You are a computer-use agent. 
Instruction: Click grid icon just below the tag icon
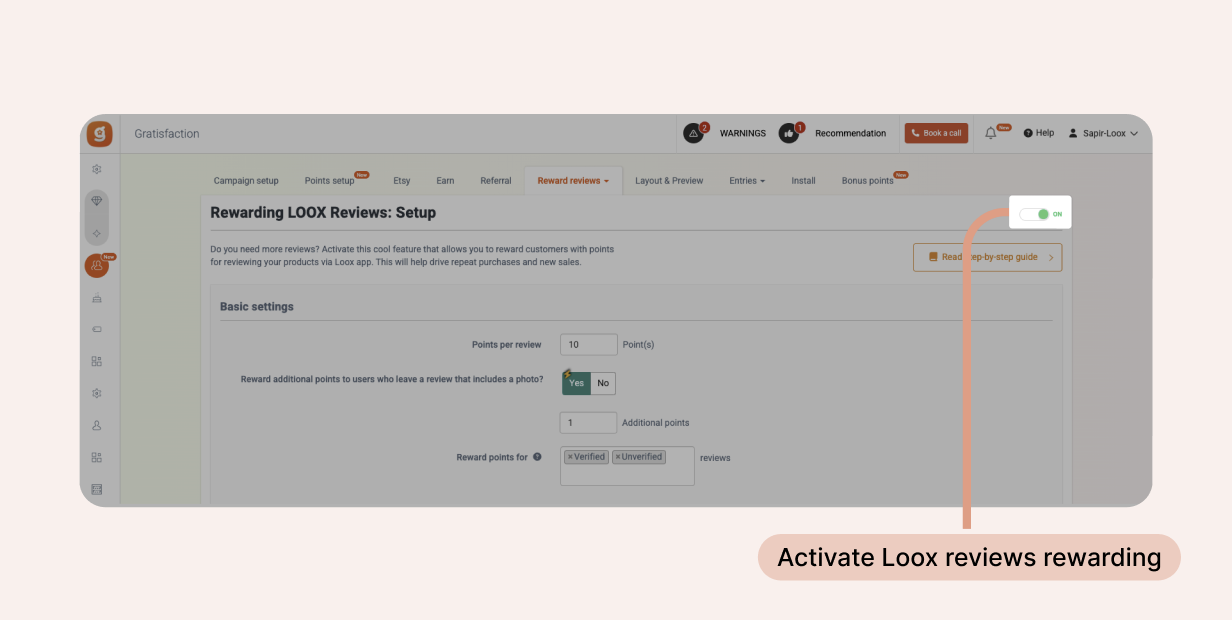tap(97, 361)
